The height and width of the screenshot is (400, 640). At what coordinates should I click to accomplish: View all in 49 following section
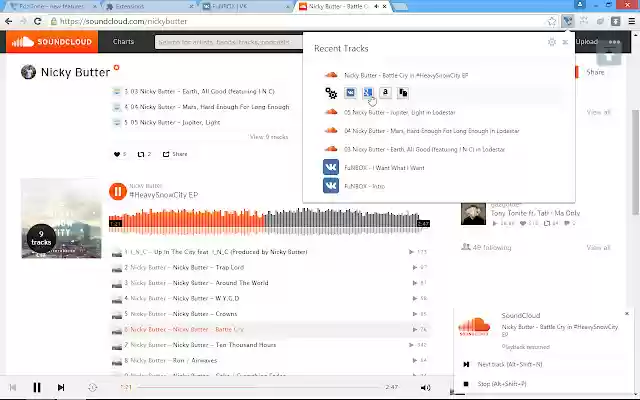598,247
